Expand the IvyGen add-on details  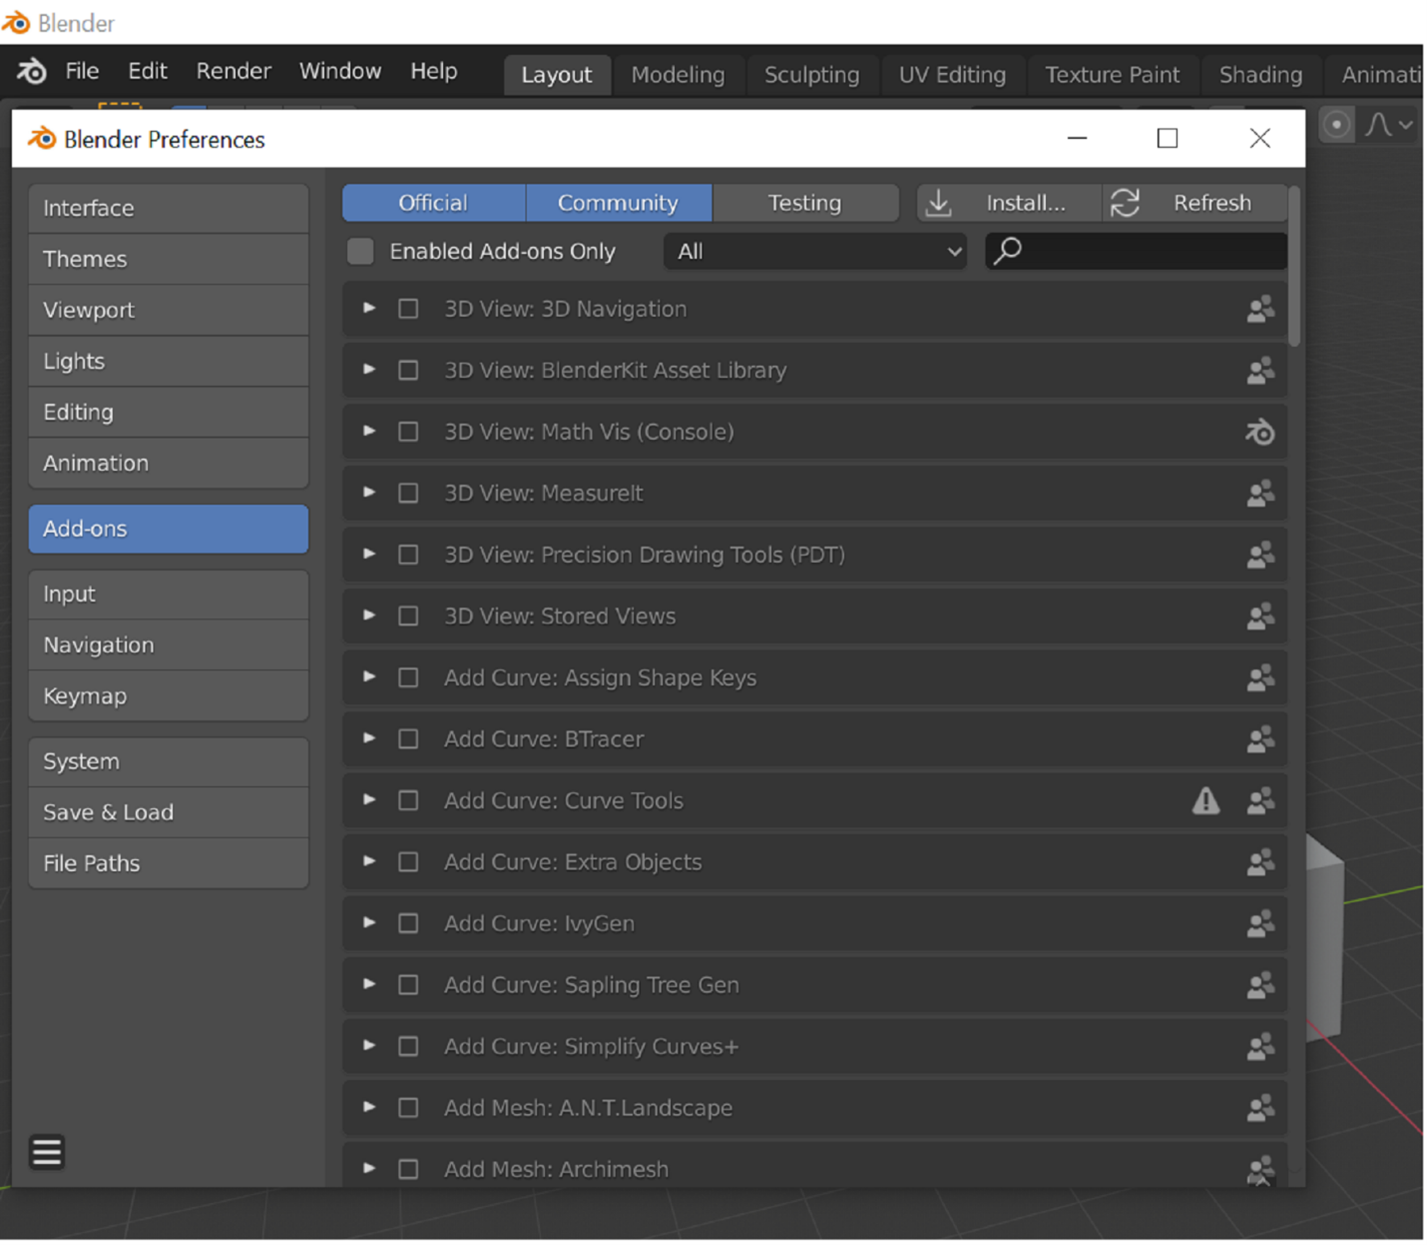(369, 924)
